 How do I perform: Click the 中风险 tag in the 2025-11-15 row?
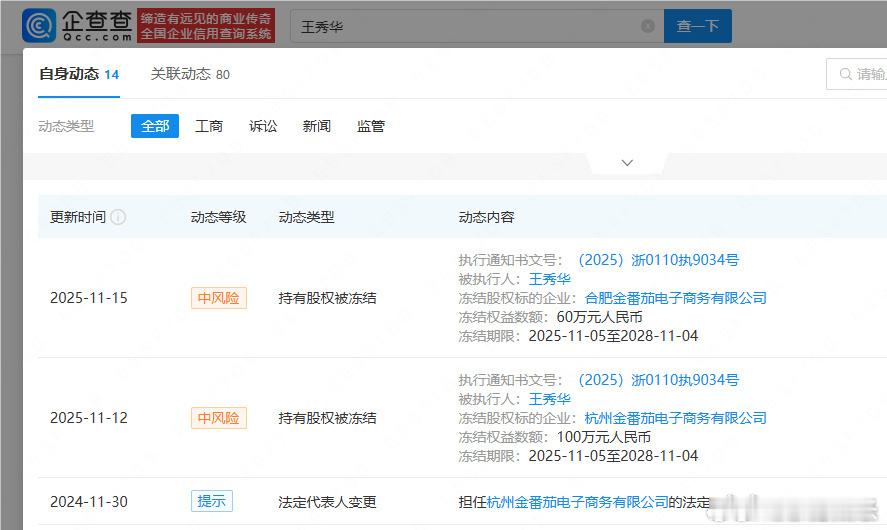coord(219,298)
